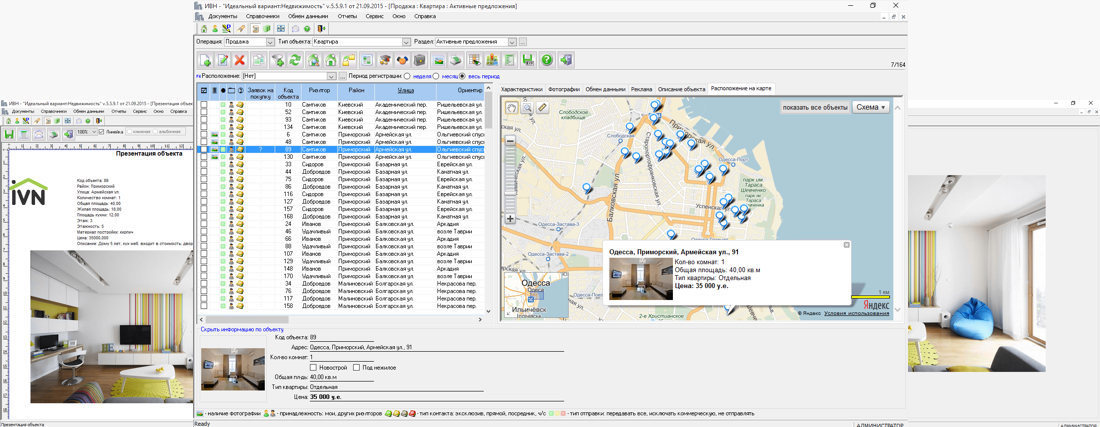
Task: Click the add new object toolbar icon
Action: [205, 60]
